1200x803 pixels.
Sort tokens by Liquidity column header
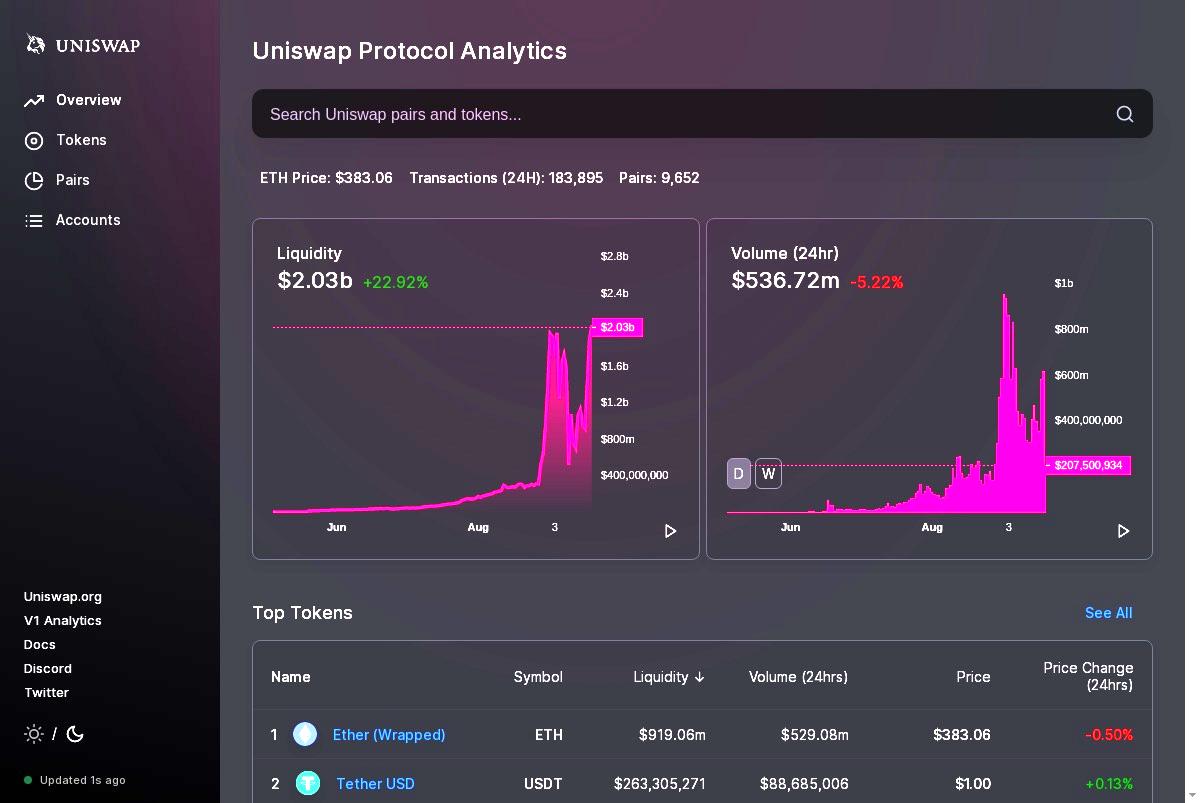click(669, 677)
